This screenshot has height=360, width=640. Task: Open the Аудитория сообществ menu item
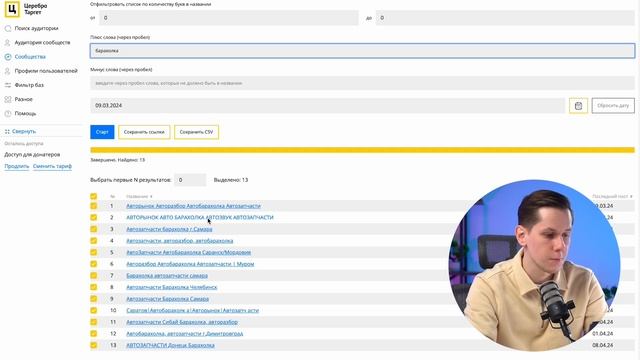click(42, 42)
